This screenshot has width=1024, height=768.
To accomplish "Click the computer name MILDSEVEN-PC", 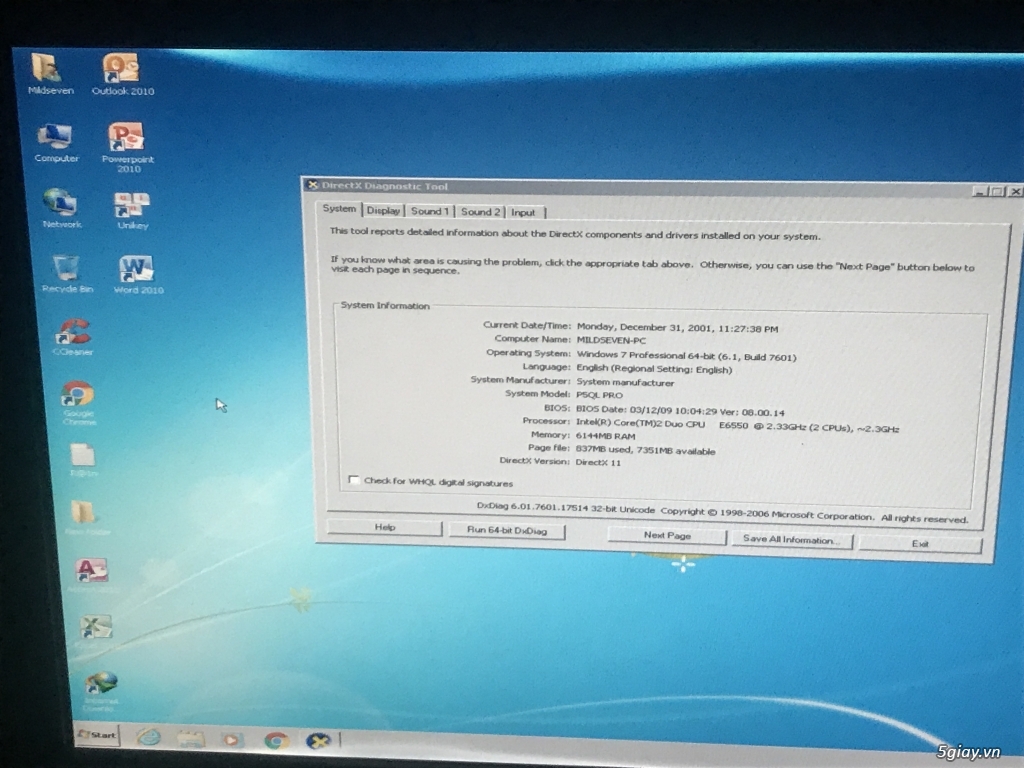I will (x=611, y=340).
